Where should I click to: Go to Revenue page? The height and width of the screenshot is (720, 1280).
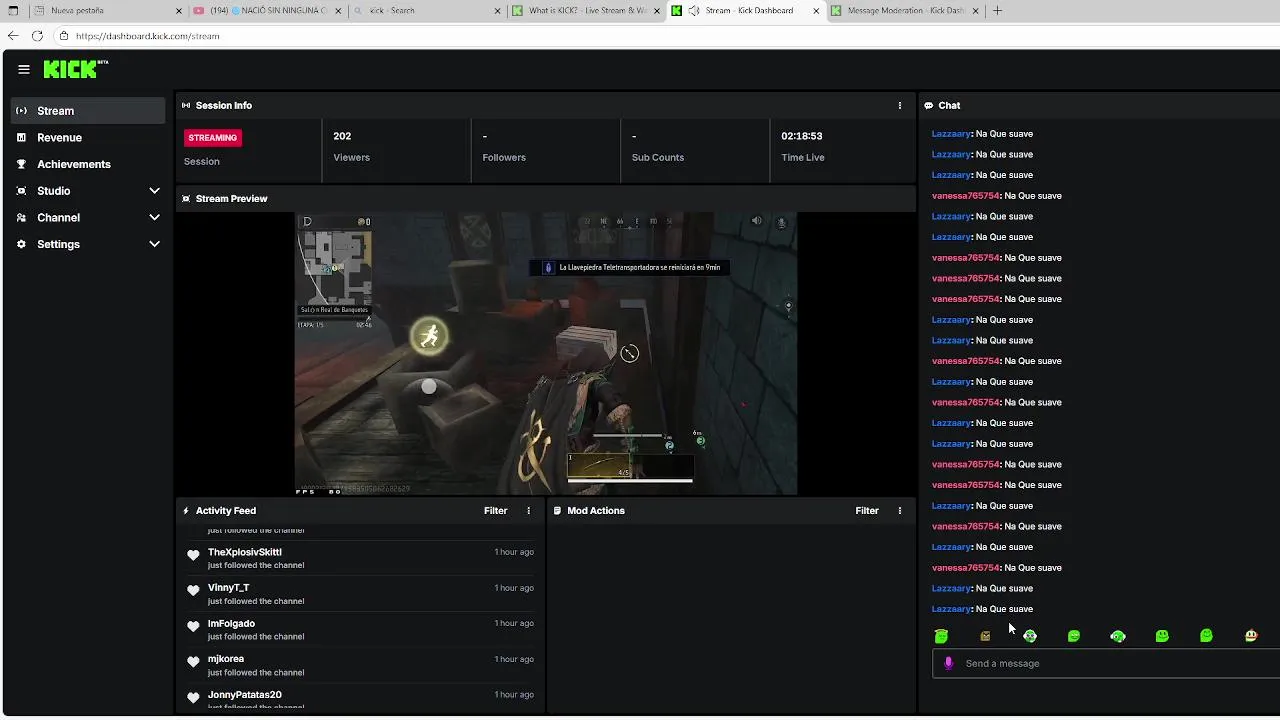(88, 138)
